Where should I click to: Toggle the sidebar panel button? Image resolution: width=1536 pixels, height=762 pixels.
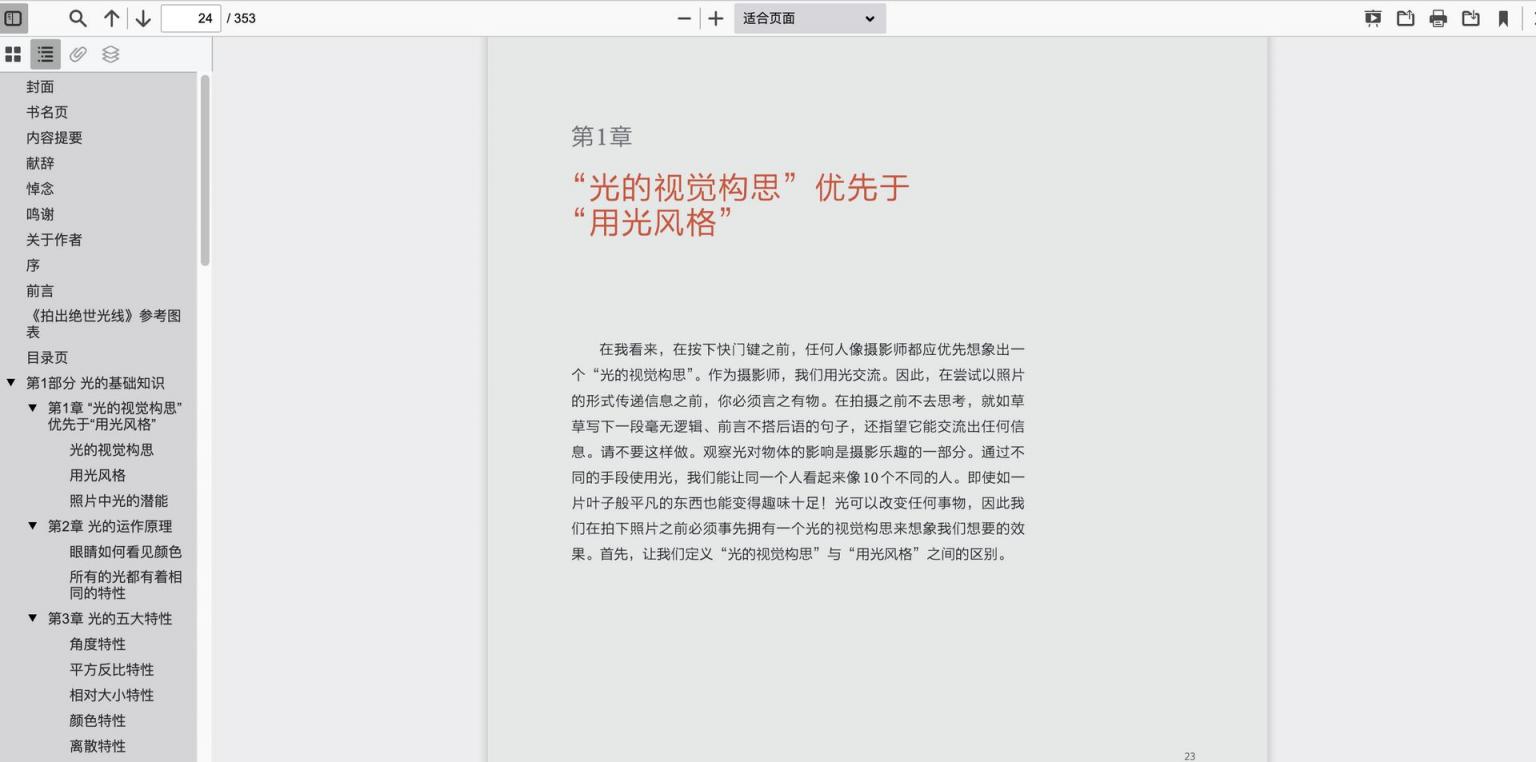click(x=14, y=18)
